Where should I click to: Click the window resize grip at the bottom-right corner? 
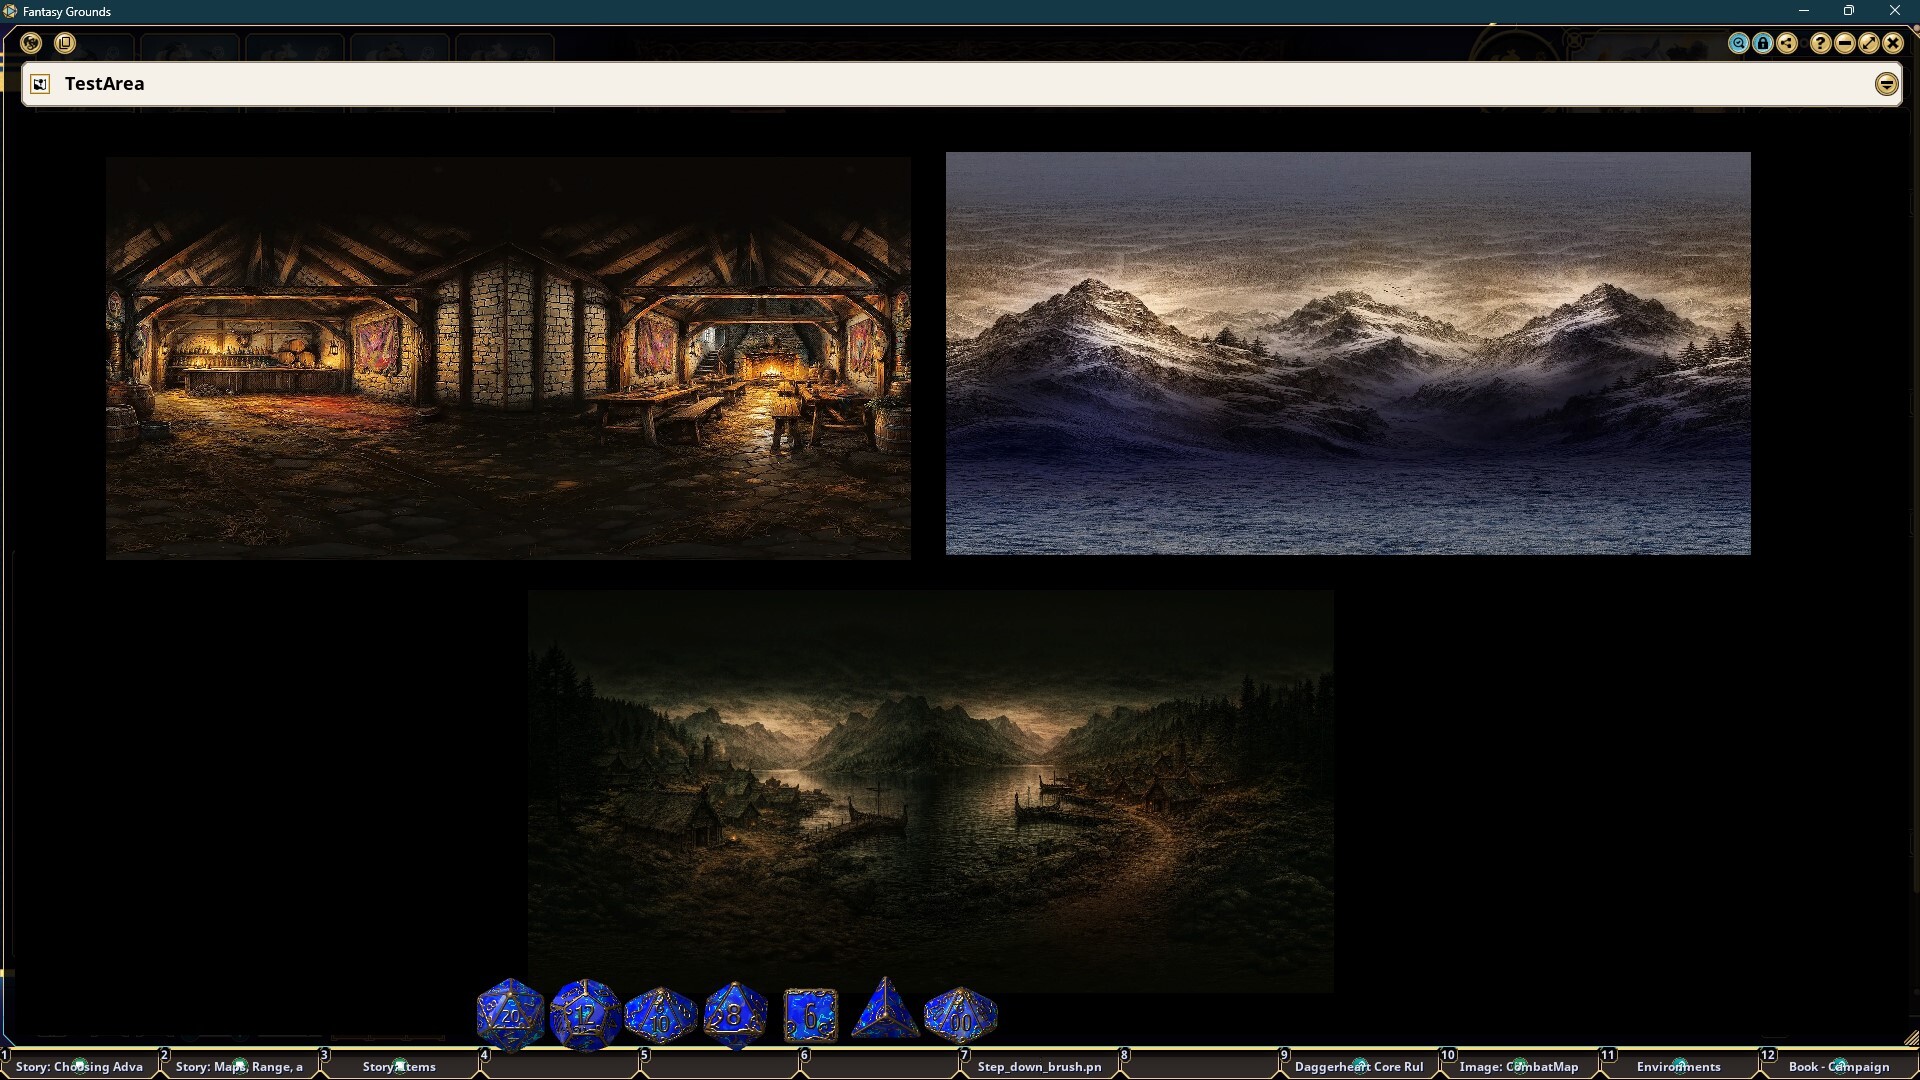[1911, 1038]
